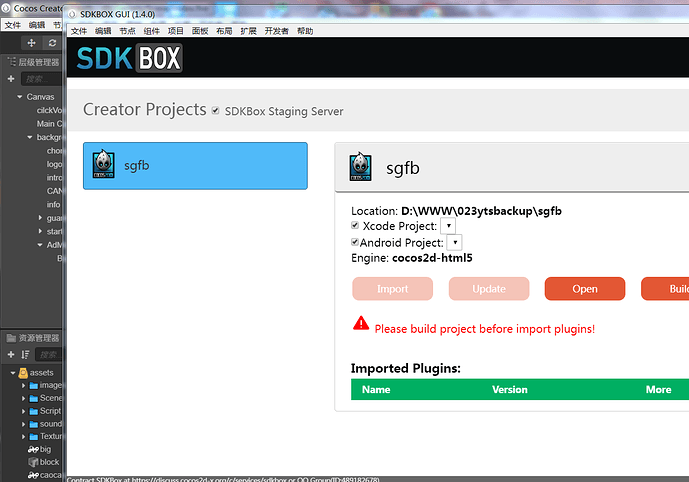Image resolution: width=689 pixels, height=482 pixels.
Task: Click the plus button in the assets panel
Action: click(x=11, y=354)
